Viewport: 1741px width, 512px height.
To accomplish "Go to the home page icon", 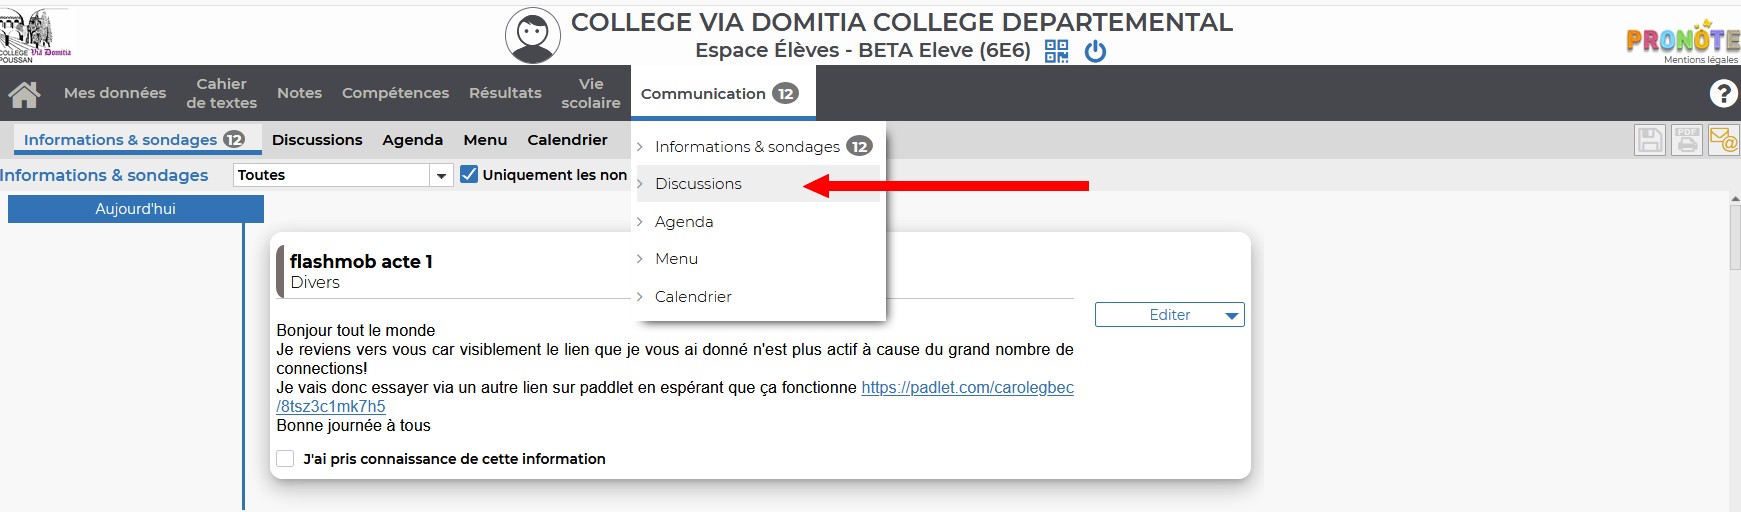I will [24, 94].
